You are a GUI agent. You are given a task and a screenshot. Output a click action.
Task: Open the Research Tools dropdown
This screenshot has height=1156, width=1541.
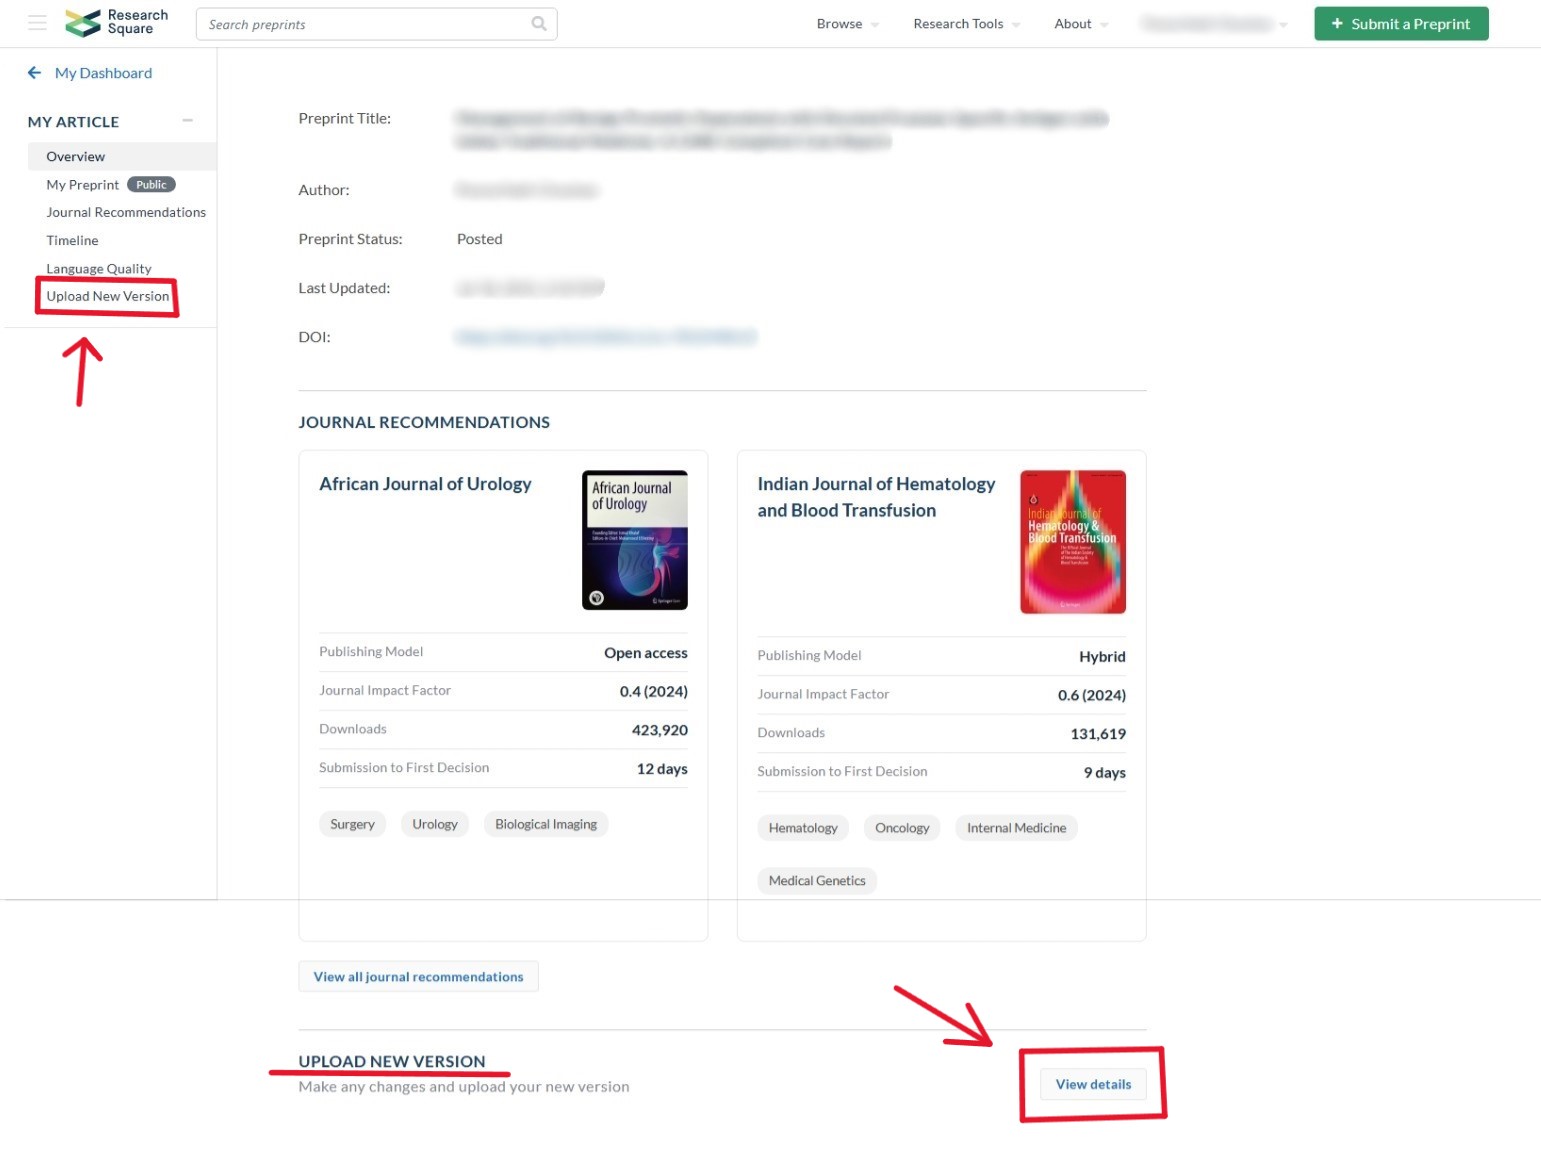(966, 24)
